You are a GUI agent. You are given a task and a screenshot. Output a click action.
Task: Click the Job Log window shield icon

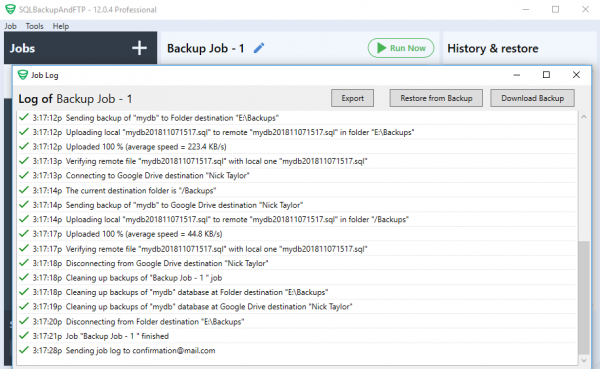point(23,75)
